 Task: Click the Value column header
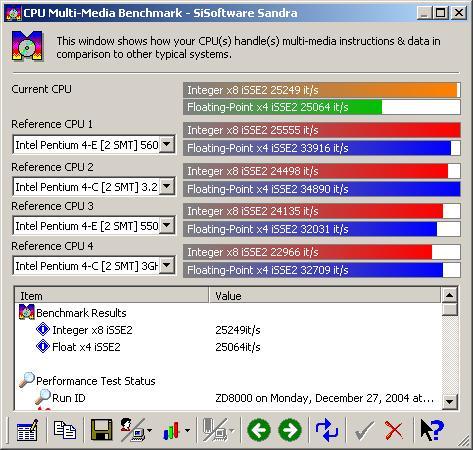(325, 296)
